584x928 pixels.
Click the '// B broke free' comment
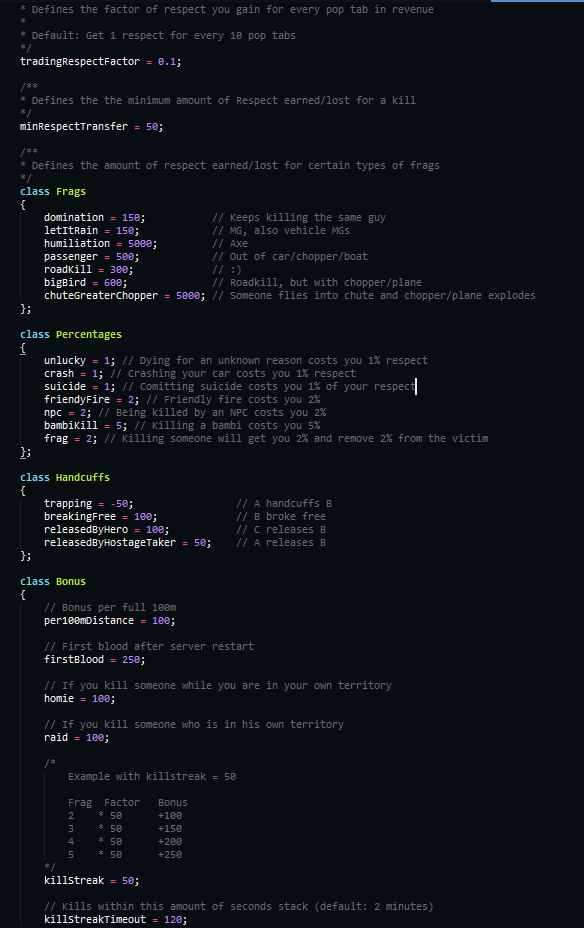(x=281, y=517)
